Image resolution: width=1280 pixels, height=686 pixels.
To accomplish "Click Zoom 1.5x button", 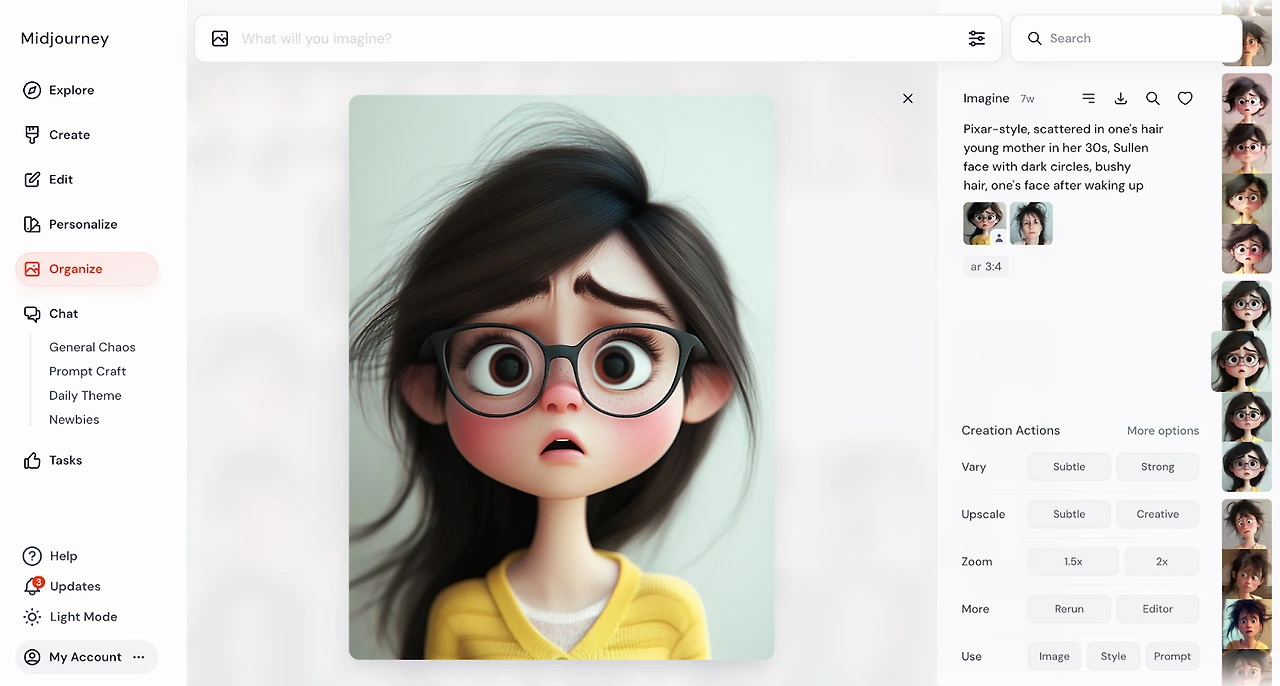I will (1073, 562).
